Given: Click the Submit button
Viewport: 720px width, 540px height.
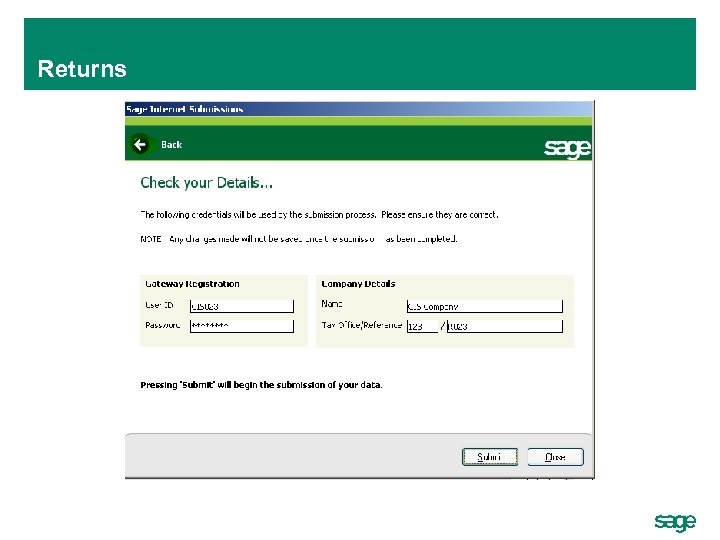Looking at the screenshot, I should tap(489, 457).
